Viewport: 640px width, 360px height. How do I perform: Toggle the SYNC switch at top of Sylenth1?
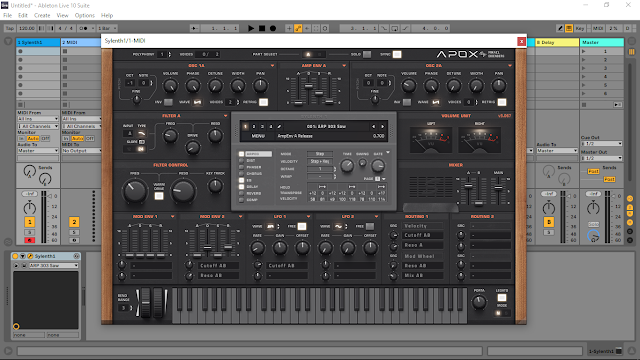pyautogui.click(x=397, y=54)
